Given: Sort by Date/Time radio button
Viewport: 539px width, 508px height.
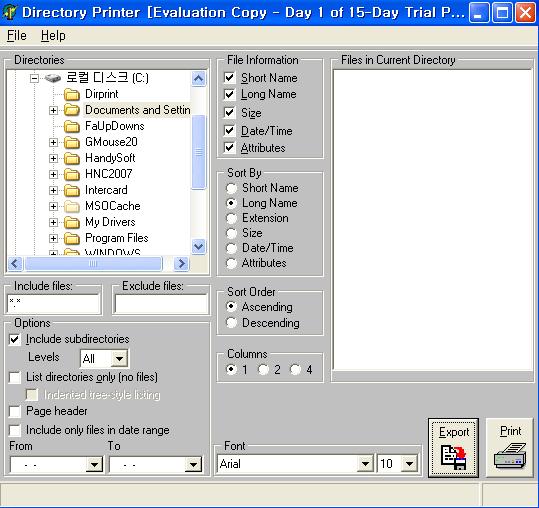Looking at the screenshot, I should coord(231,248).
